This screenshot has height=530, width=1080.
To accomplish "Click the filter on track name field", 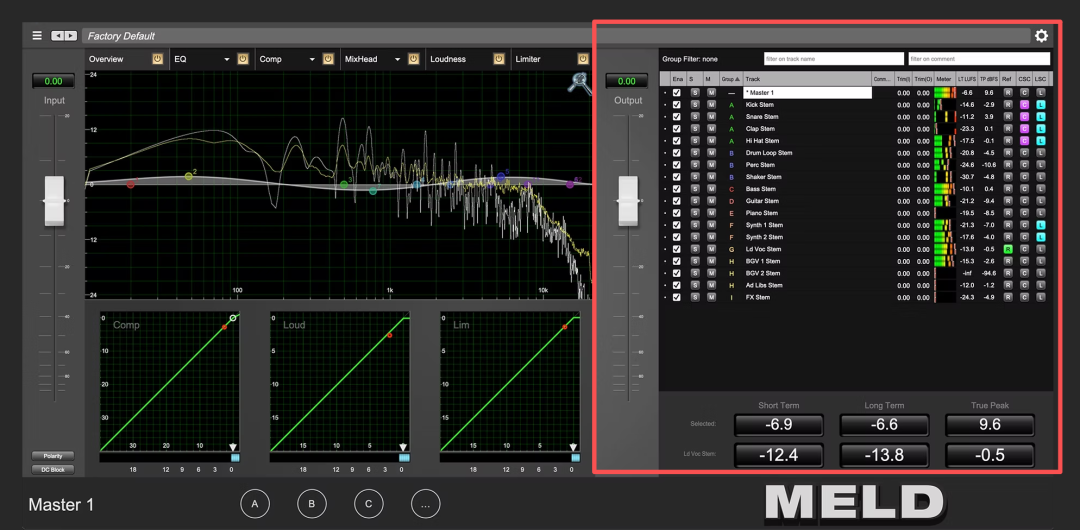I will point(834,59).
